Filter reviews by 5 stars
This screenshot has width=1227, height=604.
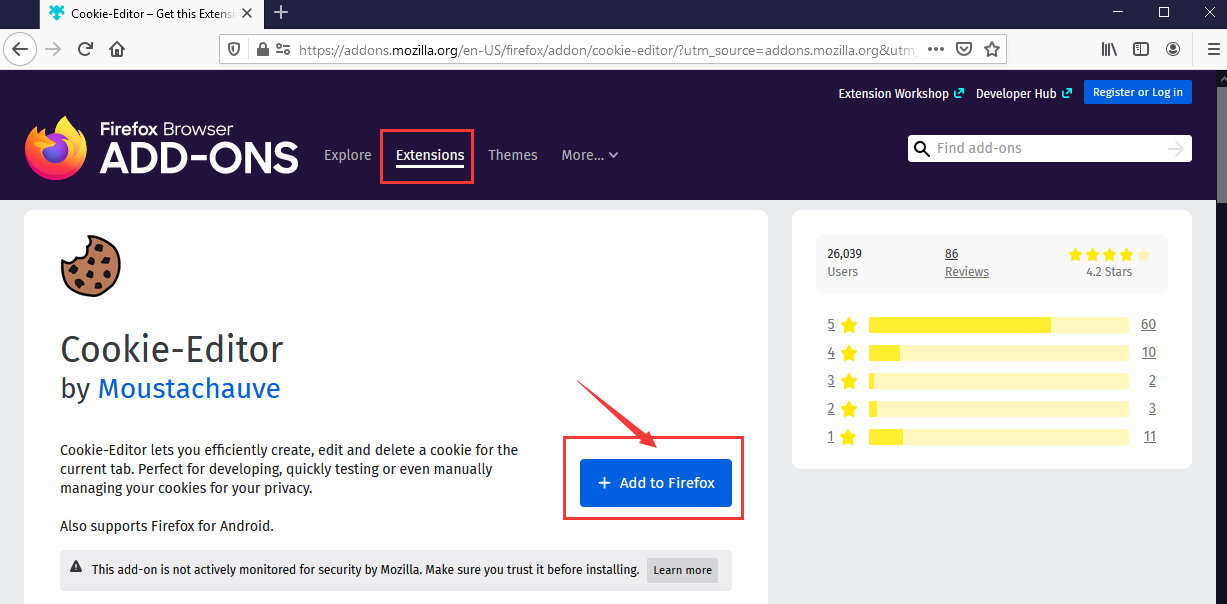coord(843,325)
